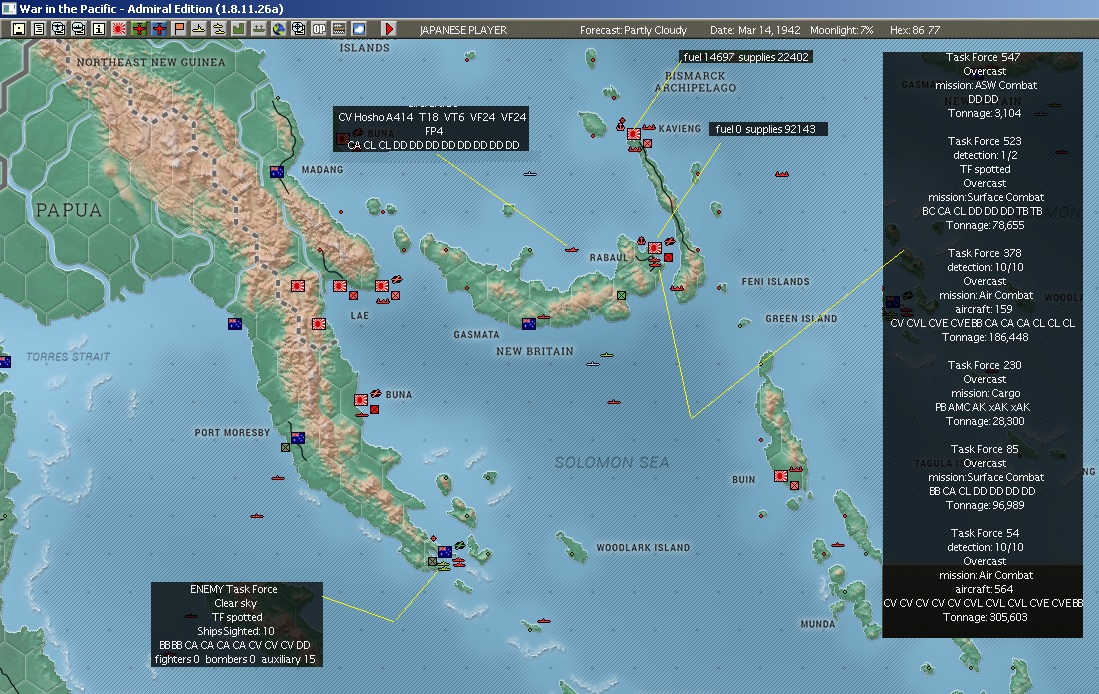
Task: Select the Japanese base flag at Buin
Action: click(x=781, y=476)
